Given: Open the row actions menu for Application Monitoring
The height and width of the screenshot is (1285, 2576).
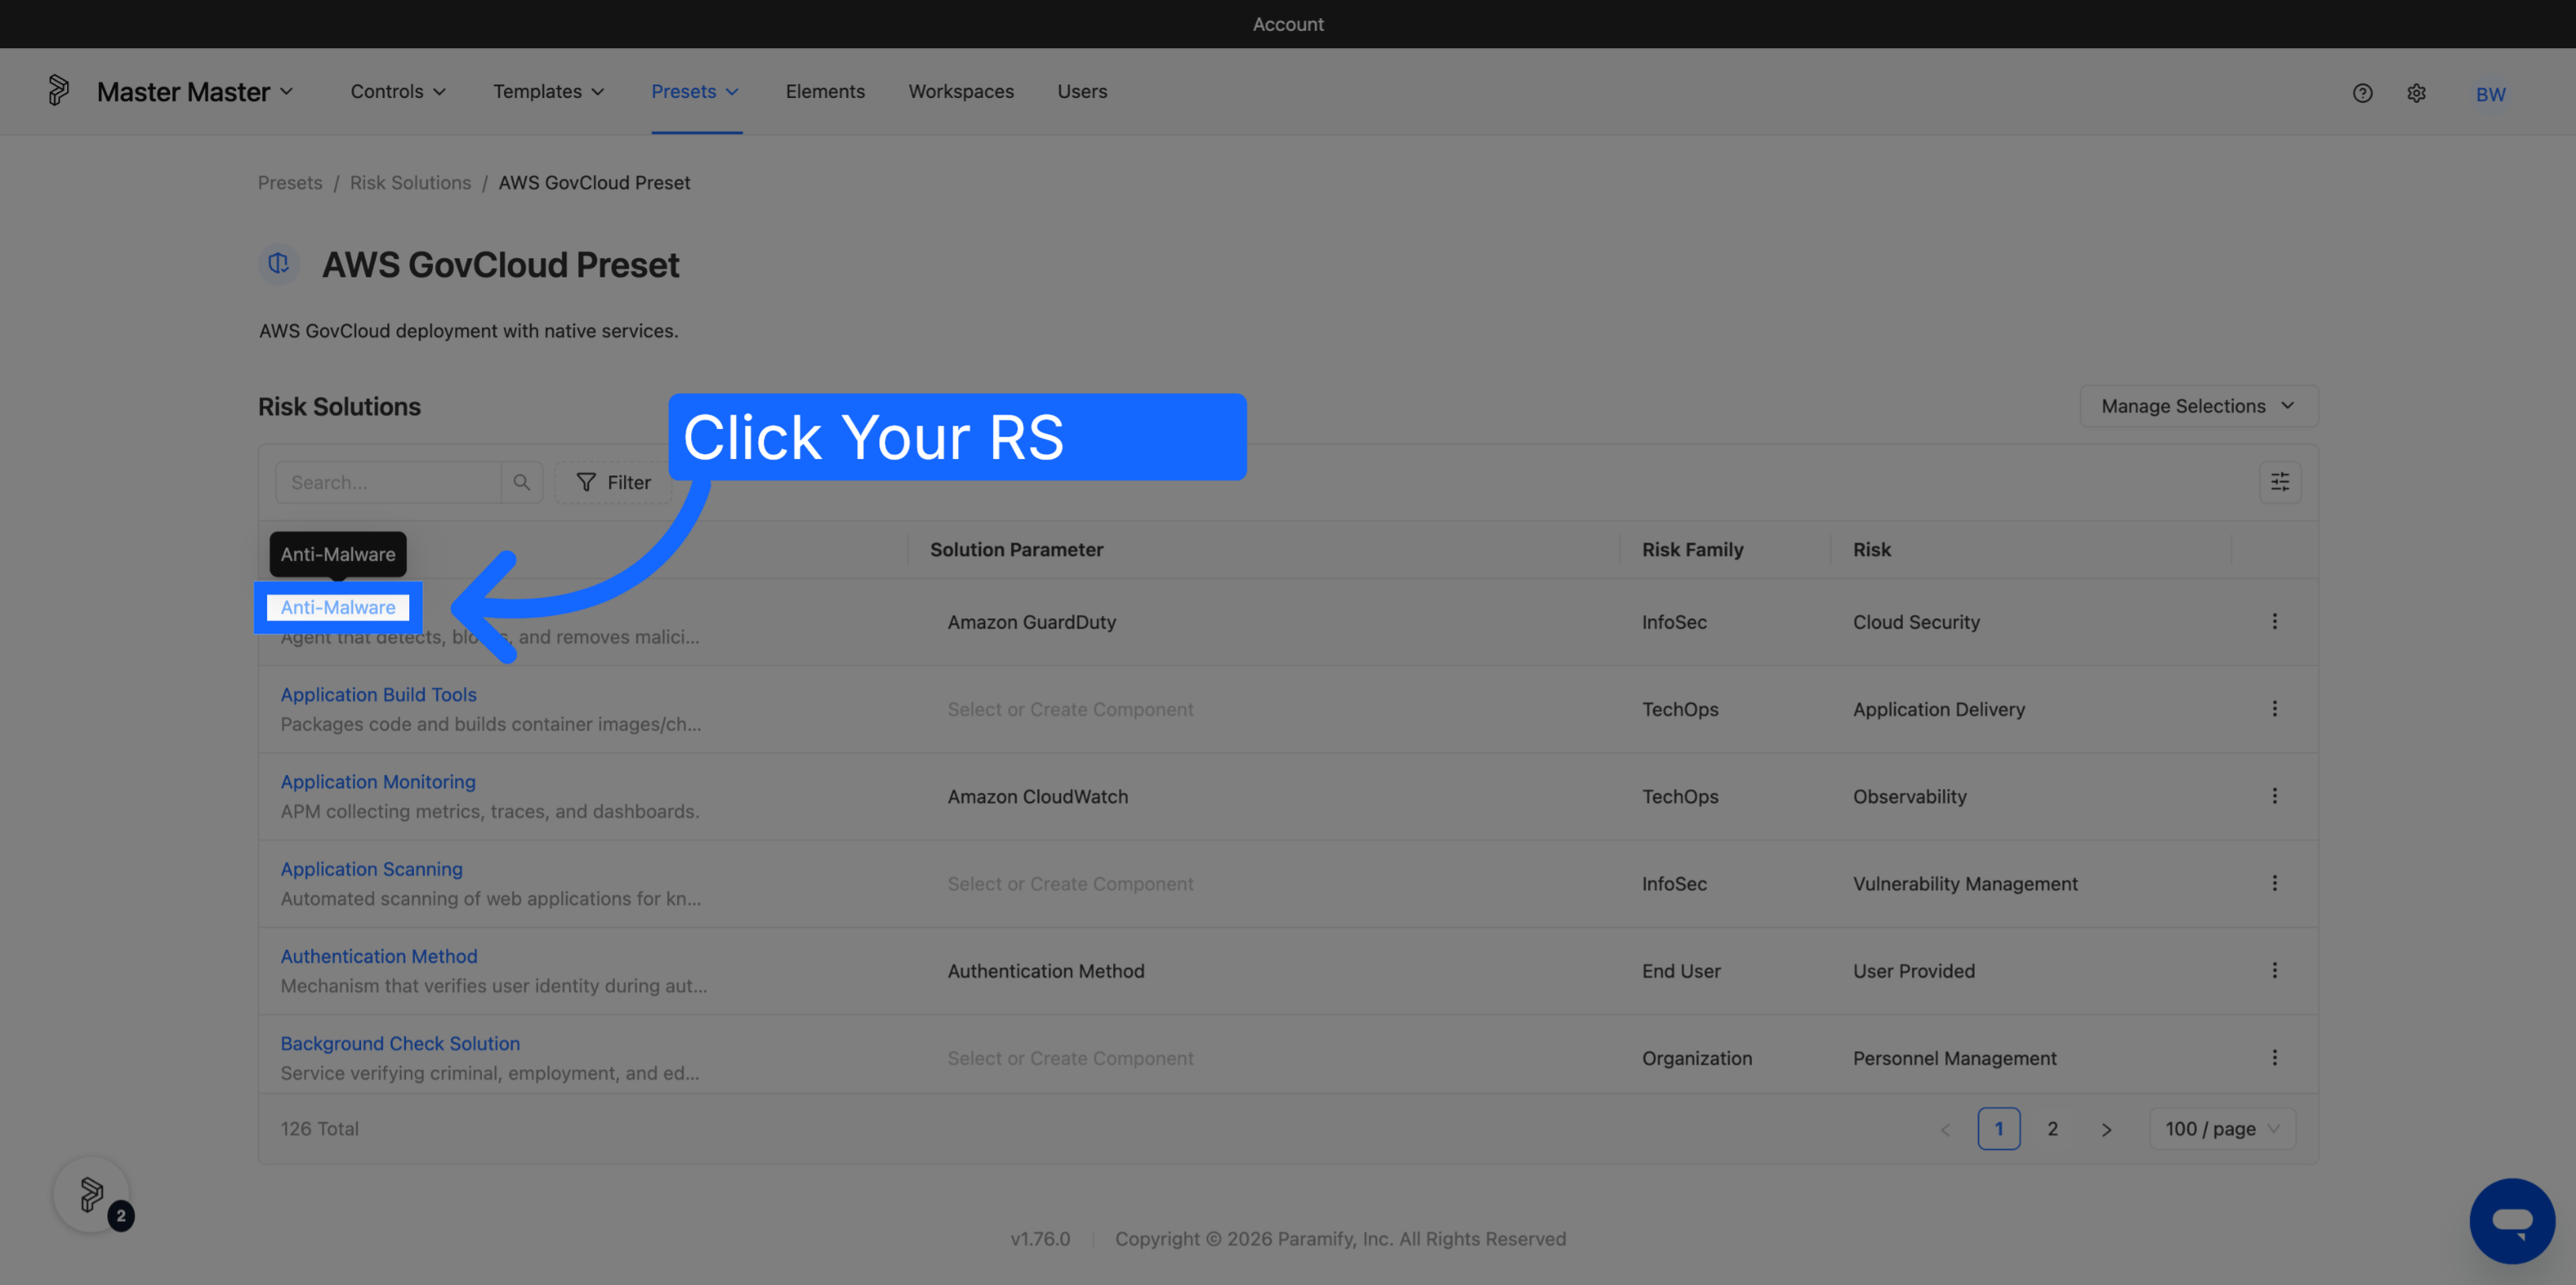Looking at the screenshot, I should [x=2274, y=796].
